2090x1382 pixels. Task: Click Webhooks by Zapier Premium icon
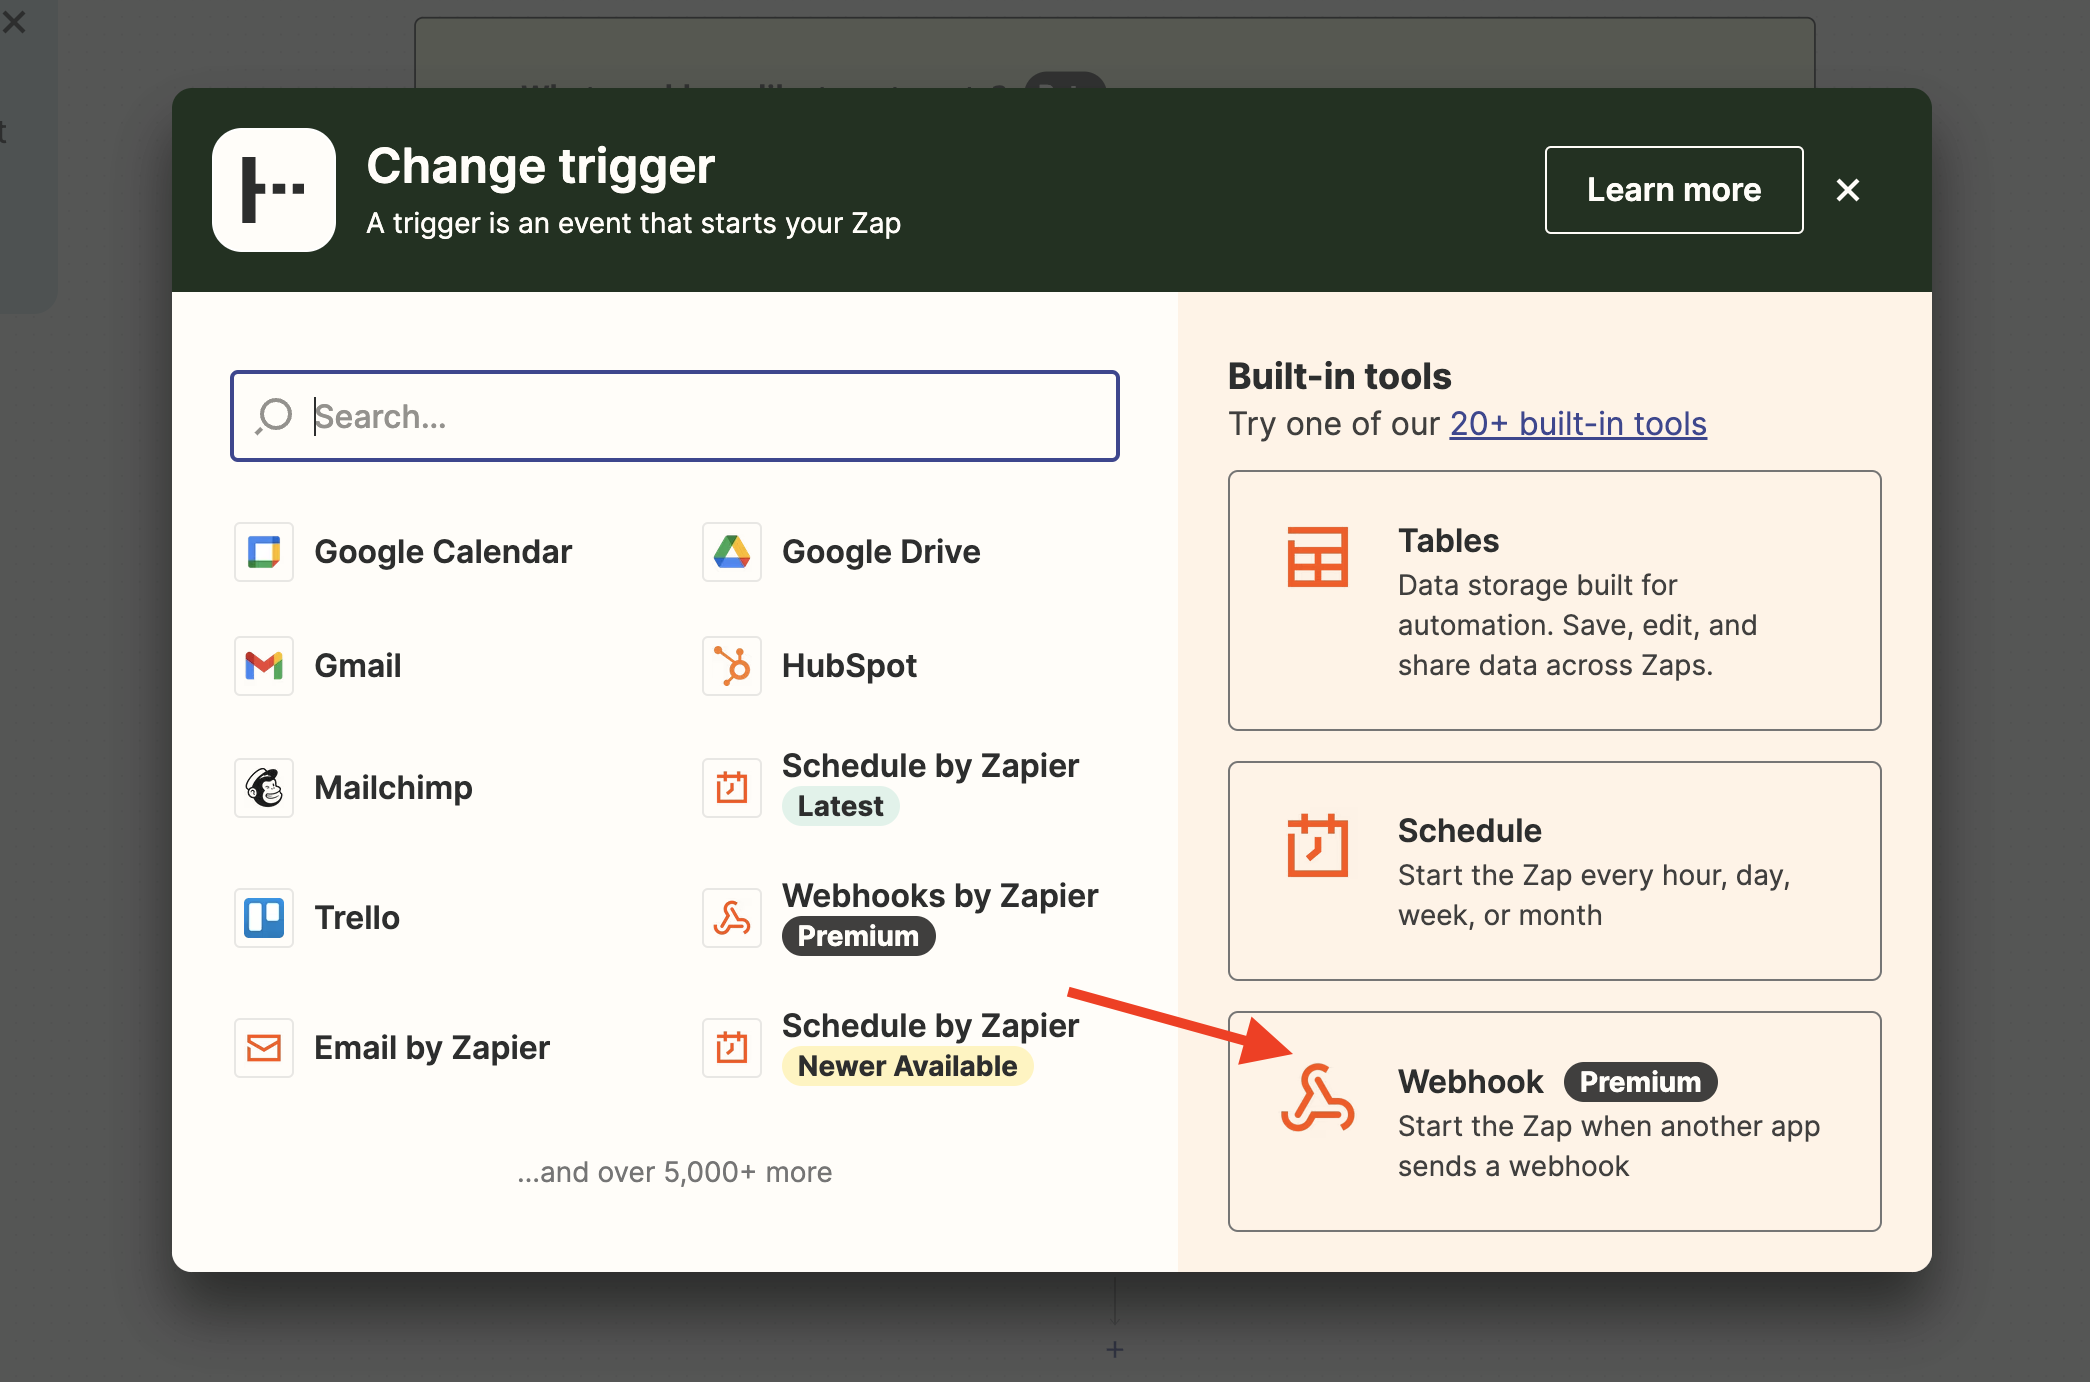point(732,918)
